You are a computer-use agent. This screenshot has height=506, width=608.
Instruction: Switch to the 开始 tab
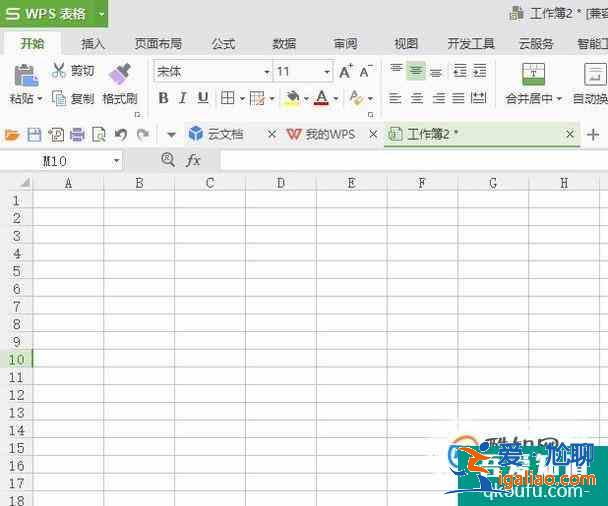click(x=32, y=43)
